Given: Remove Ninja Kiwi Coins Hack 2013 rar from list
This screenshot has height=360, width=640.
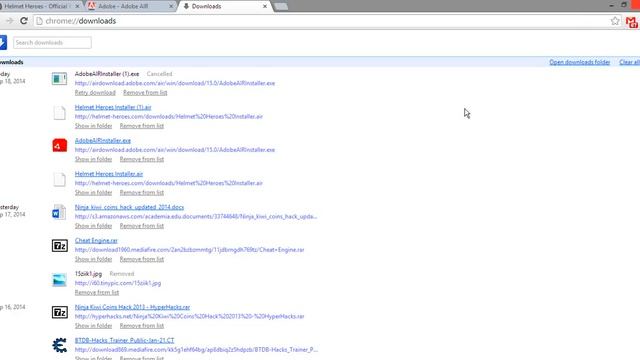Looking at the screenshot, I should [142, 326].
